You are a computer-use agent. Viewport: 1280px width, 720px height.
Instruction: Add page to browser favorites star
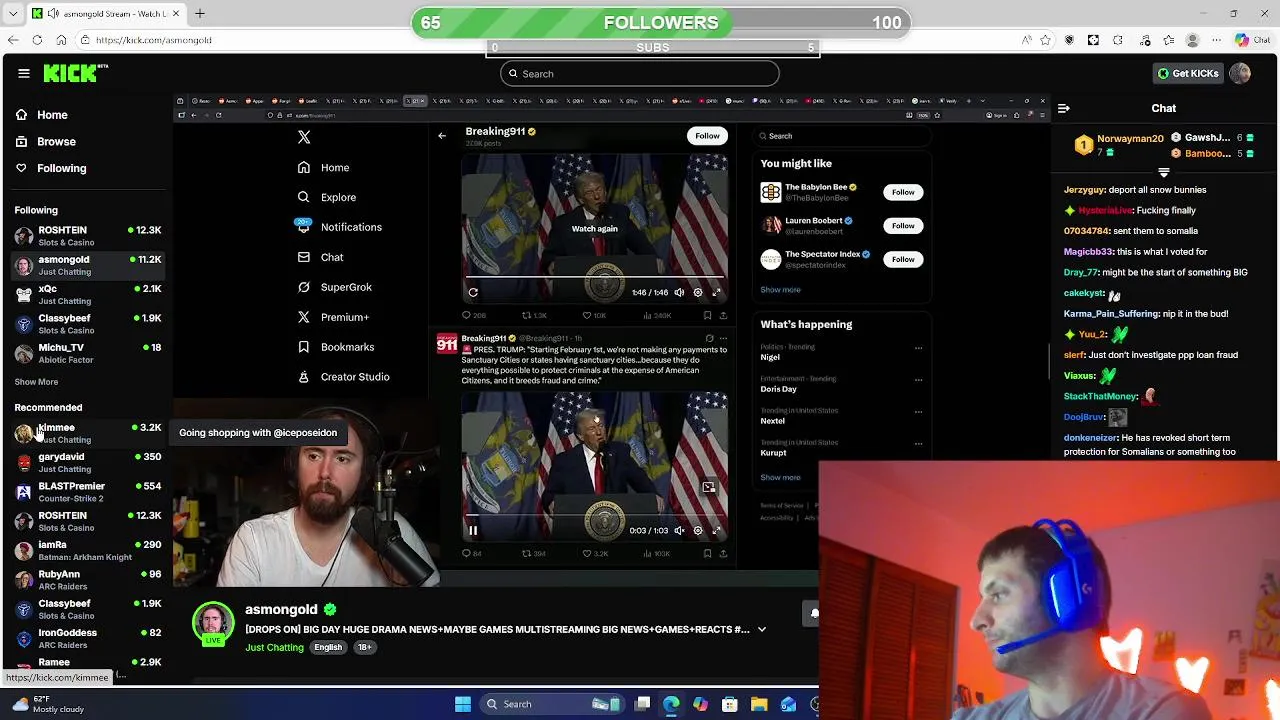[1045, 40]
